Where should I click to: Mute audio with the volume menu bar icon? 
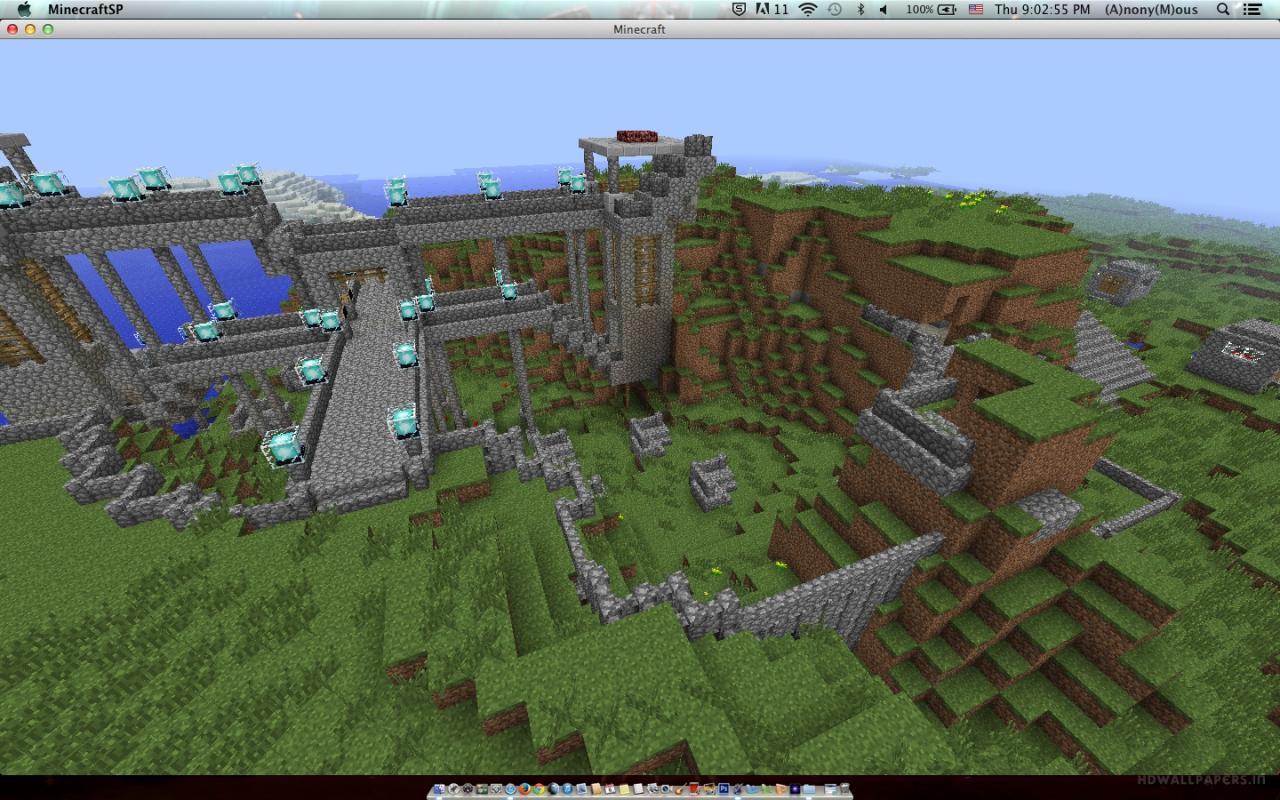(x=884, y=9)
